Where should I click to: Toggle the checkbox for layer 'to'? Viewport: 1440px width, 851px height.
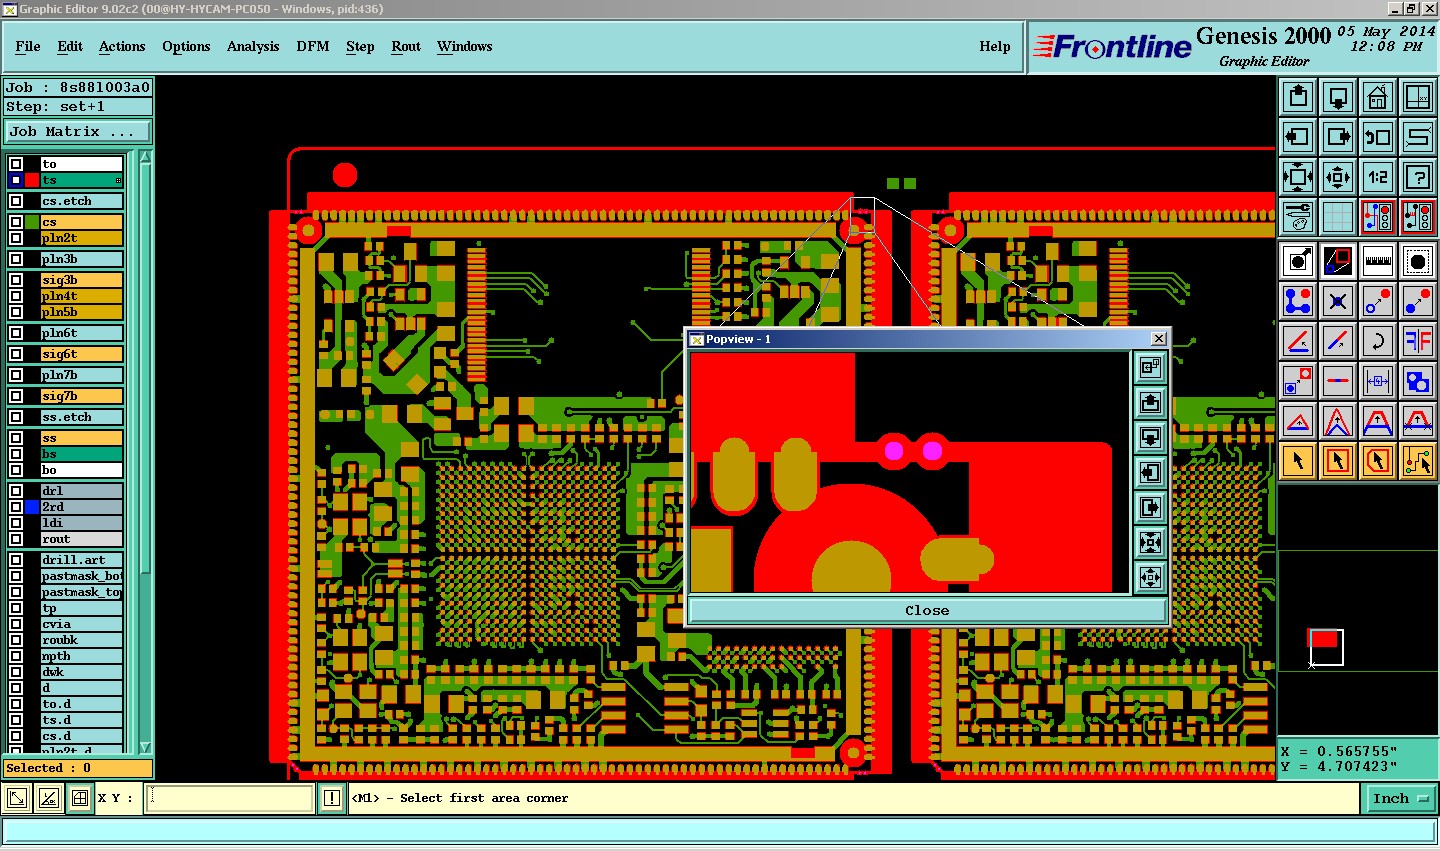coord(16,164)
